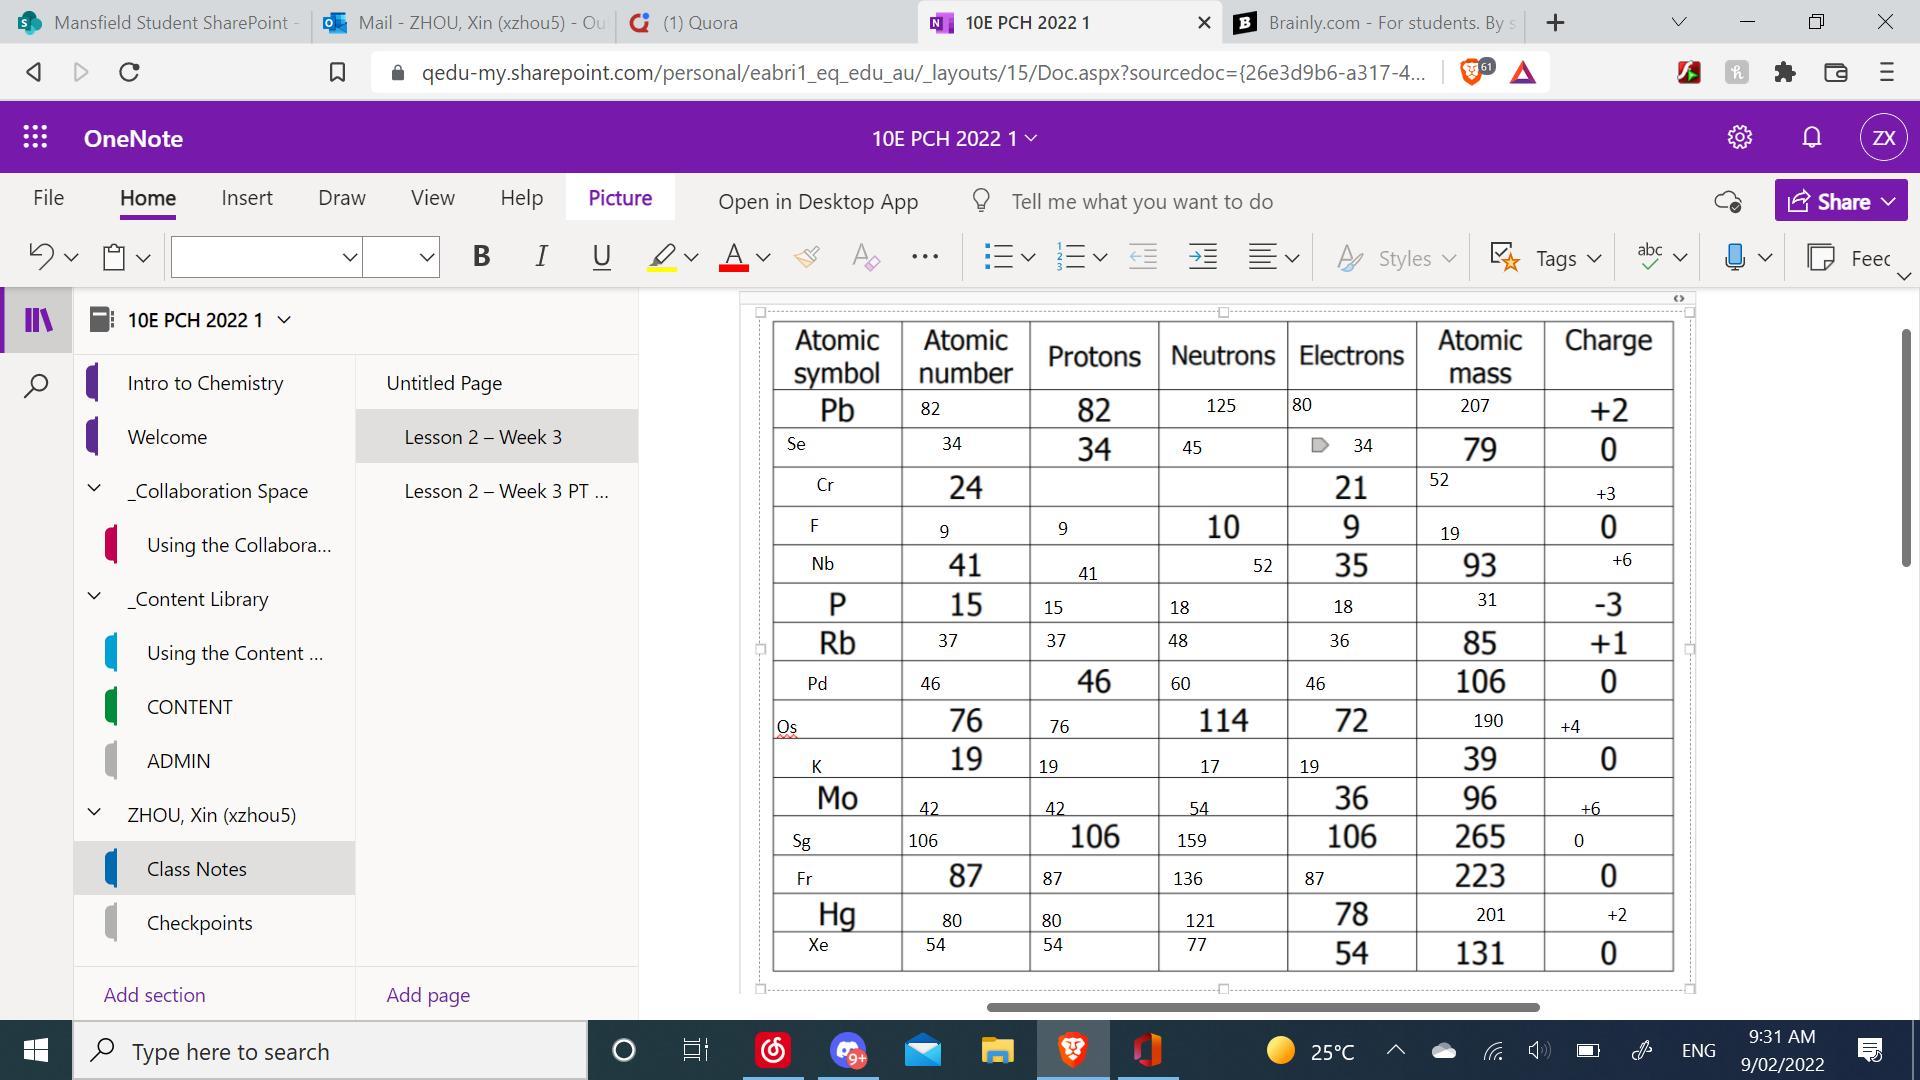Screen dimensions: 1920x1080
Task: Click Open in Desktop App
Action: pyautogui.click(x=818, y=202)
